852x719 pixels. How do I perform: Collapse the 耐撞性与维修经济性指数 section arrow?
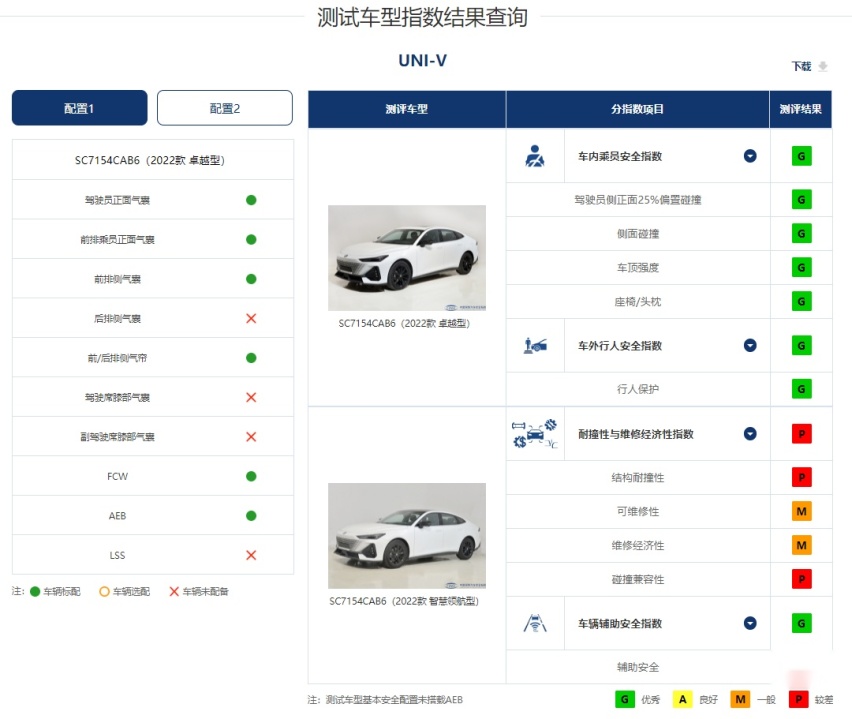click(750, 434)
